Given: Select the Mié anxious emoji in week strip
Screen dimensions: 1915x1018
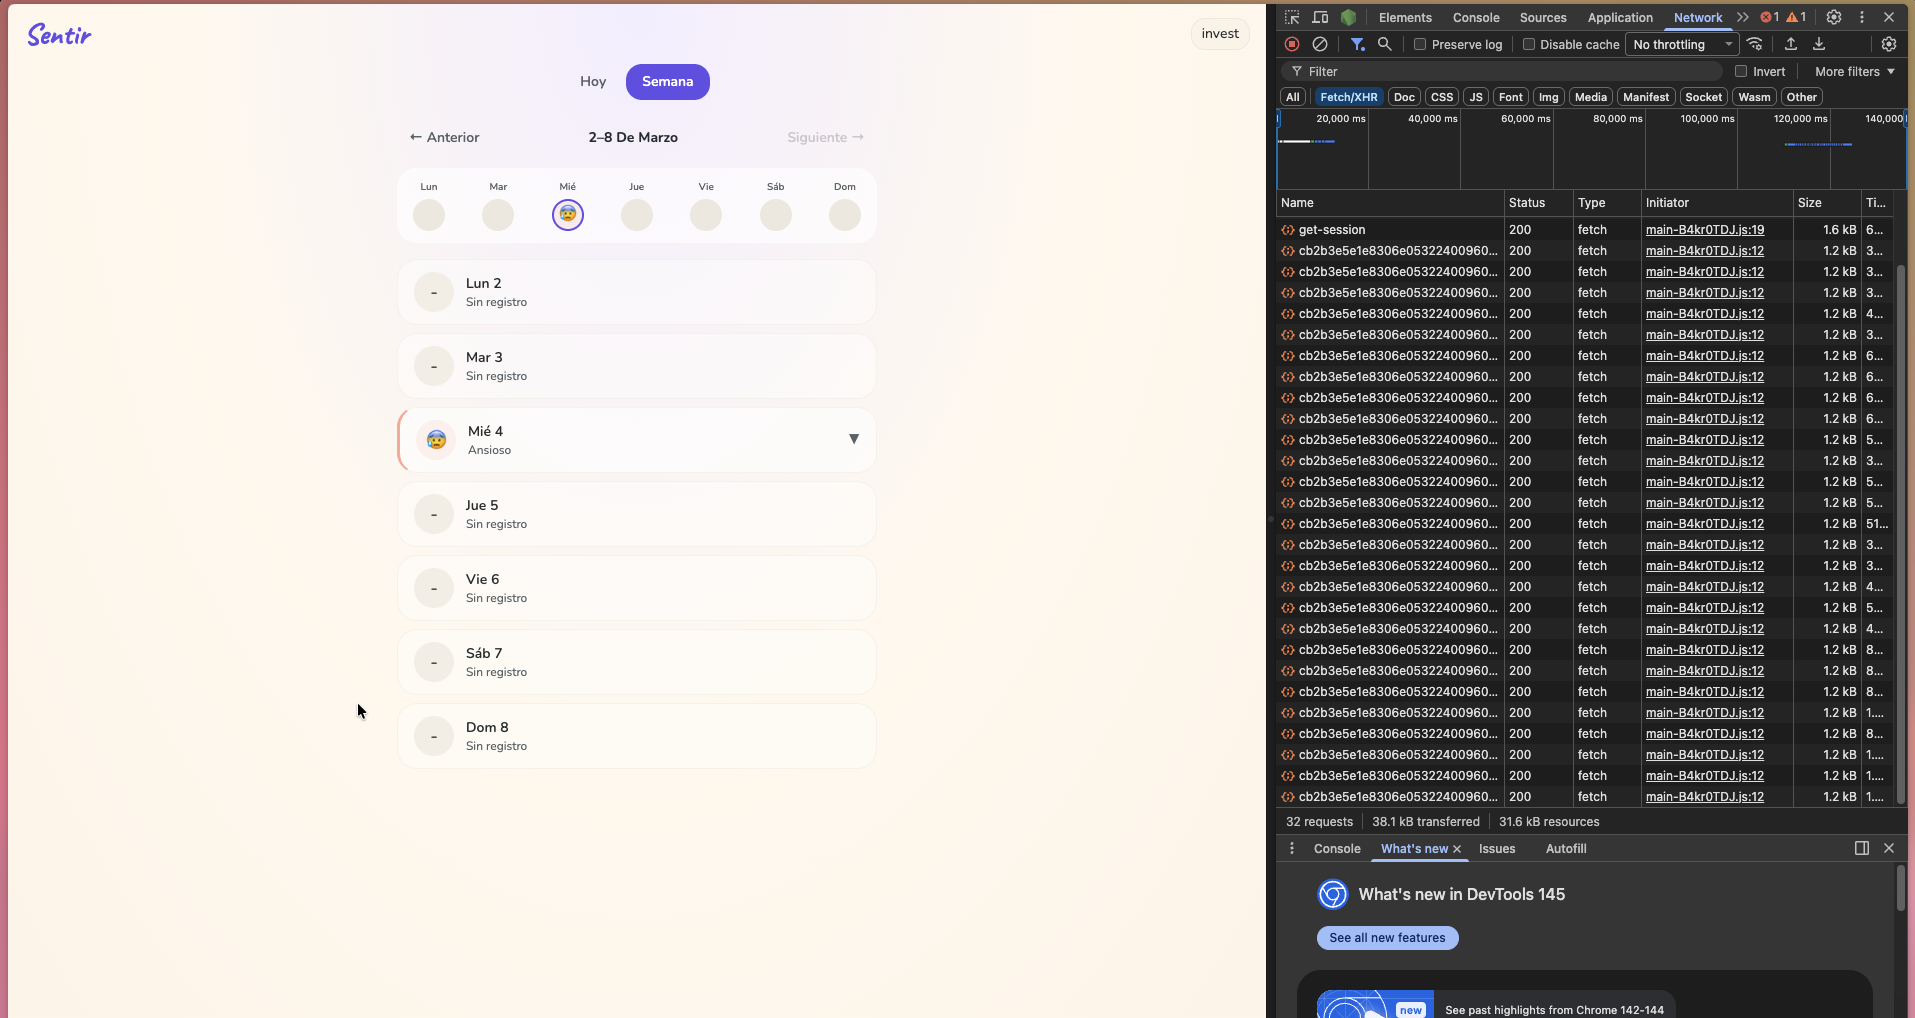Looking at the screenshot, I should tap(568, 214).
